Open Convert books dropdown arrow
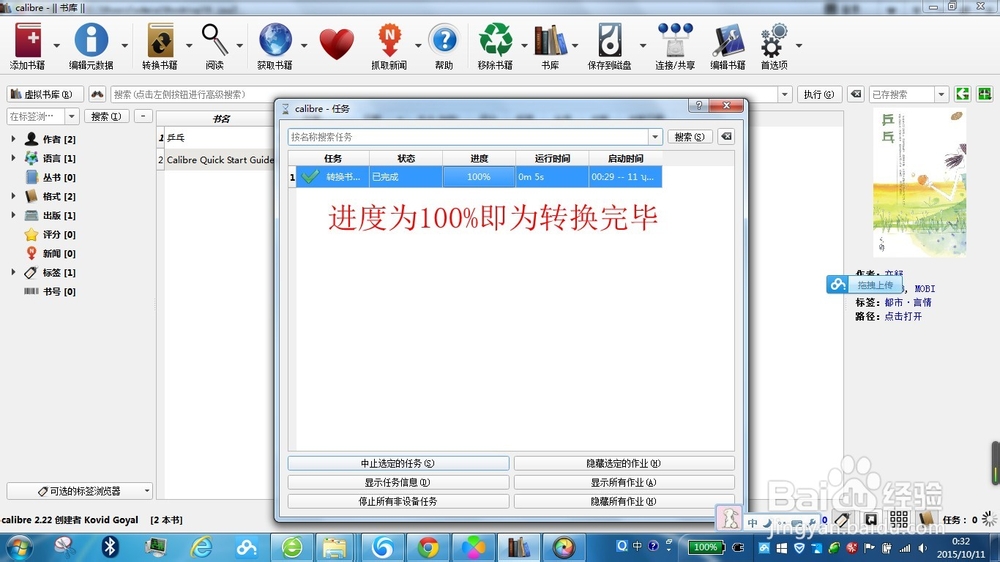The width and height of the screenshot is (1000, 562). [189, 45]
